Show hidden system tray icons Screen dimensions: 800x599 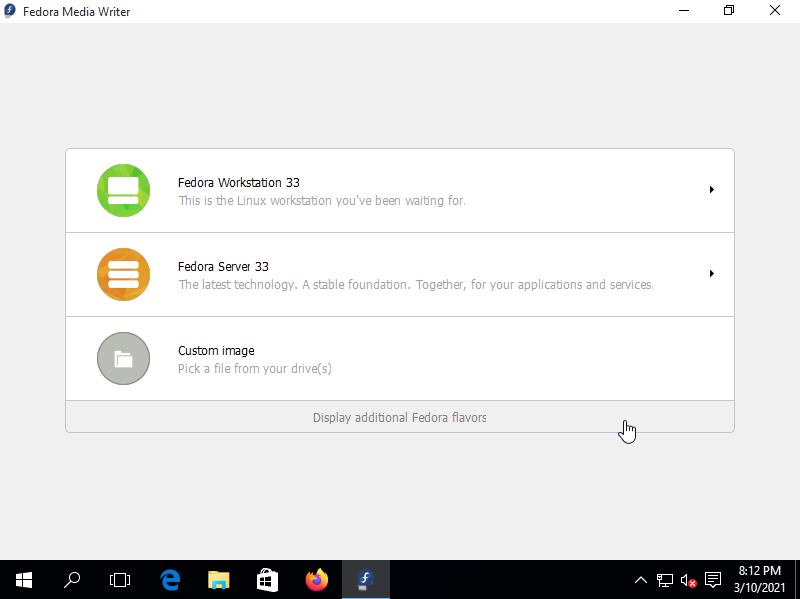(641, 580)
